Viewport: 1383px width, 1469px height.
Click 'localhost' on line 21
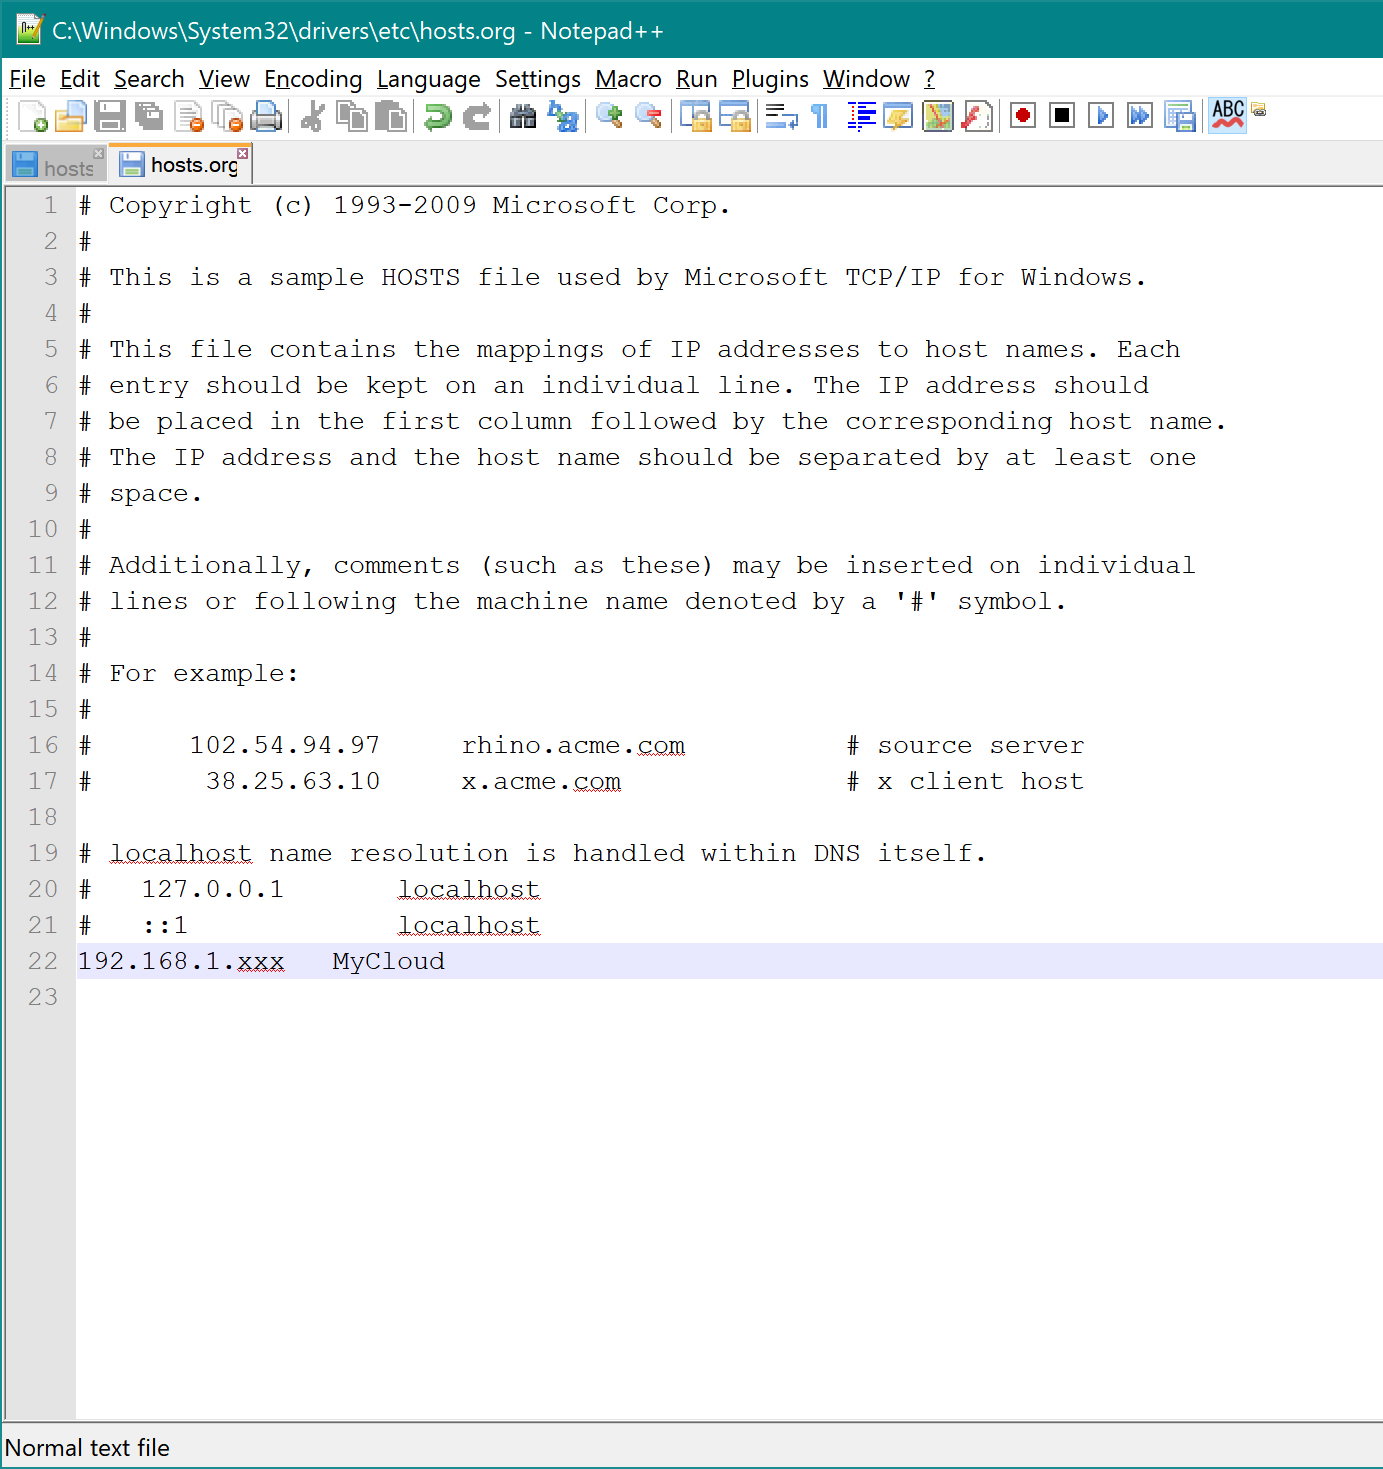click(469, 925)
